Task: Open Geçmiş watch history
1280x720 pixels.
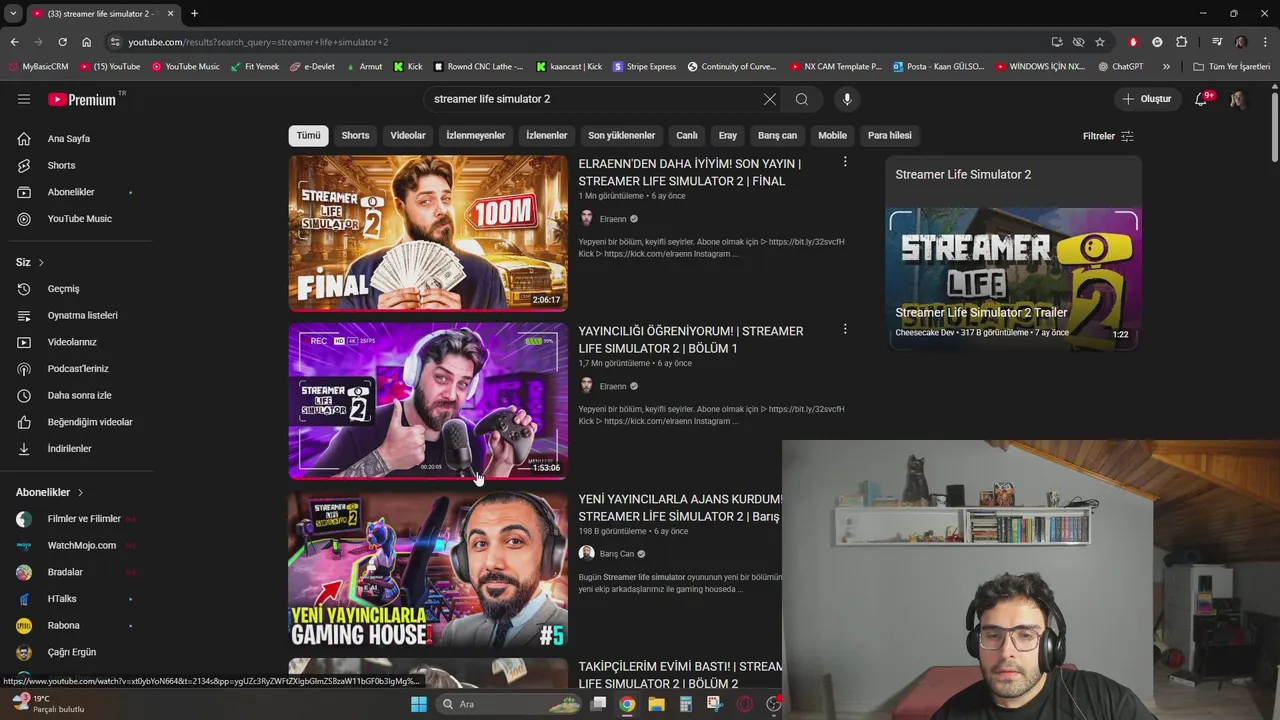Action: [63, 289]
